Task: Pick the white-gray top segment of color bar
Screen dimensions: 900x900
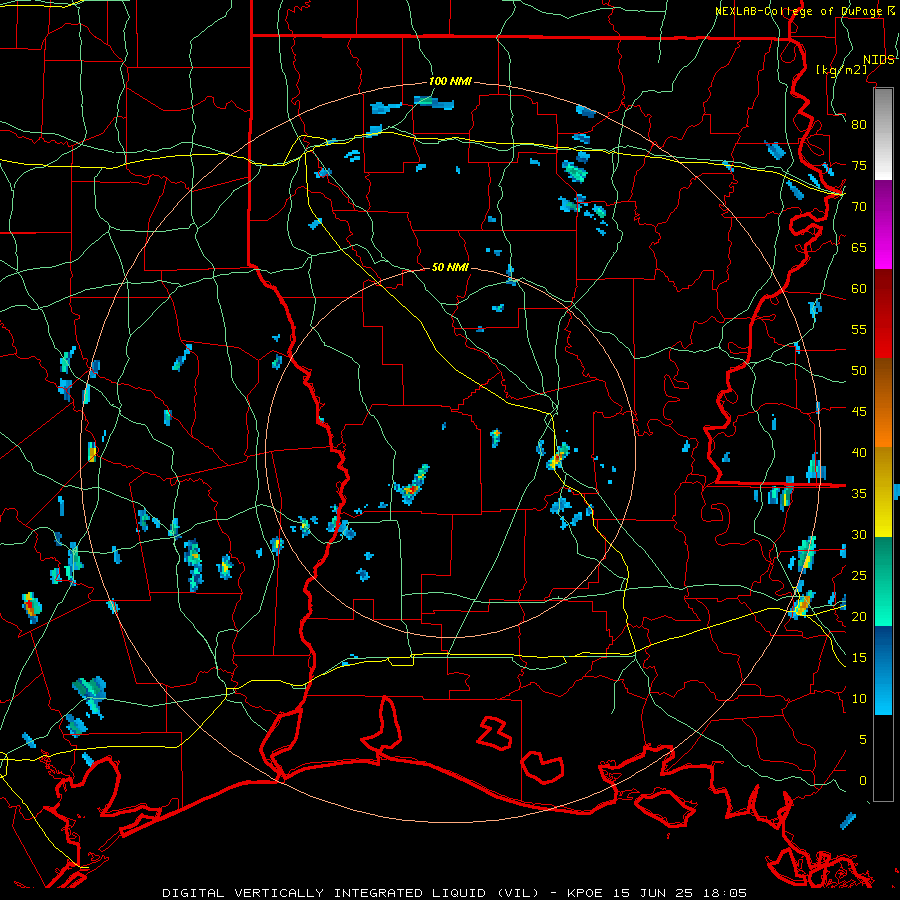Action: coord(883,134)
